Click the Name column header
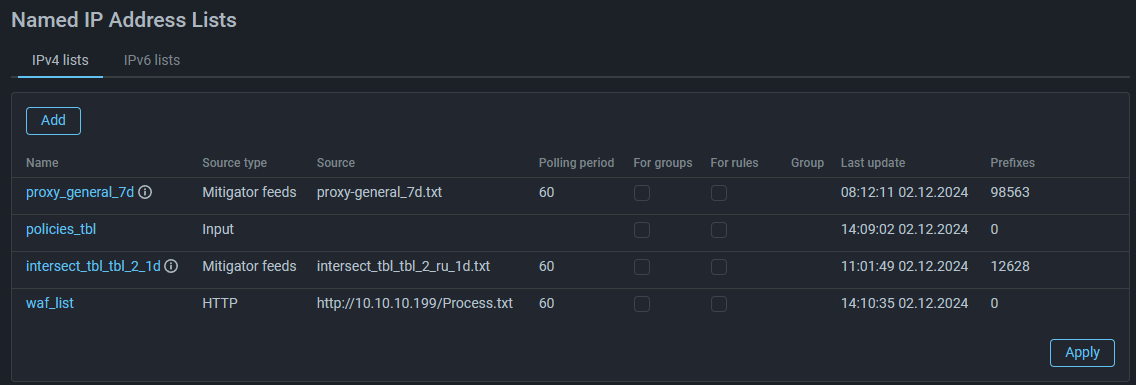Screen dimensions: 1136x385 42,163
